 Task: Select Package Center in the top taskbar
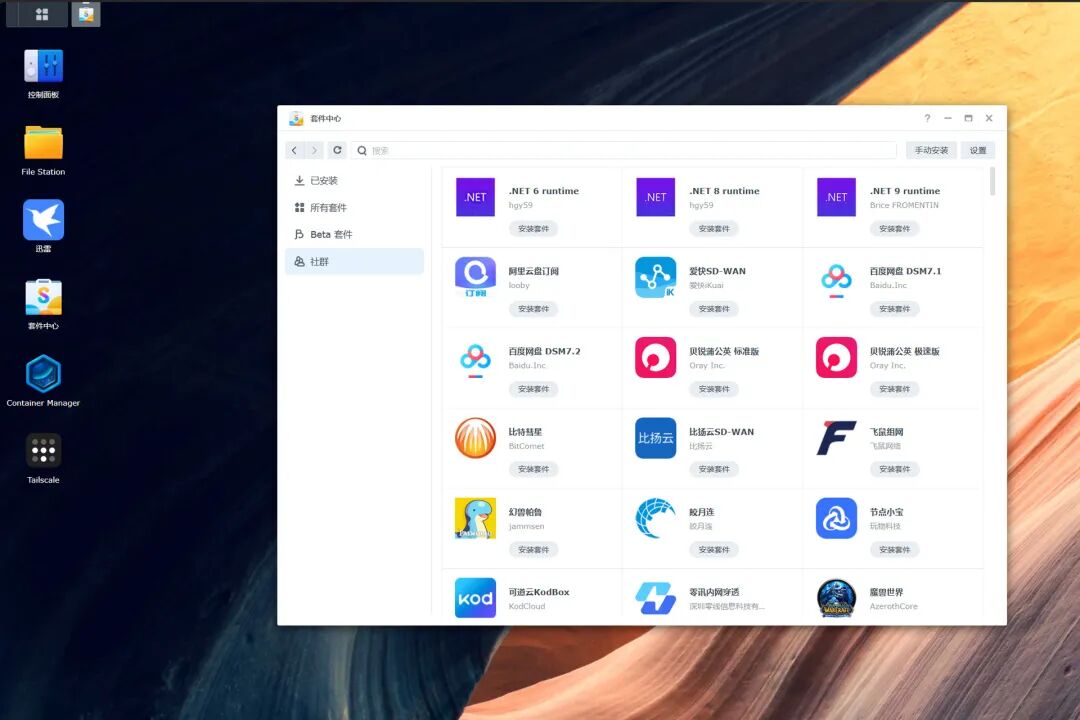(x=86, y=14)
